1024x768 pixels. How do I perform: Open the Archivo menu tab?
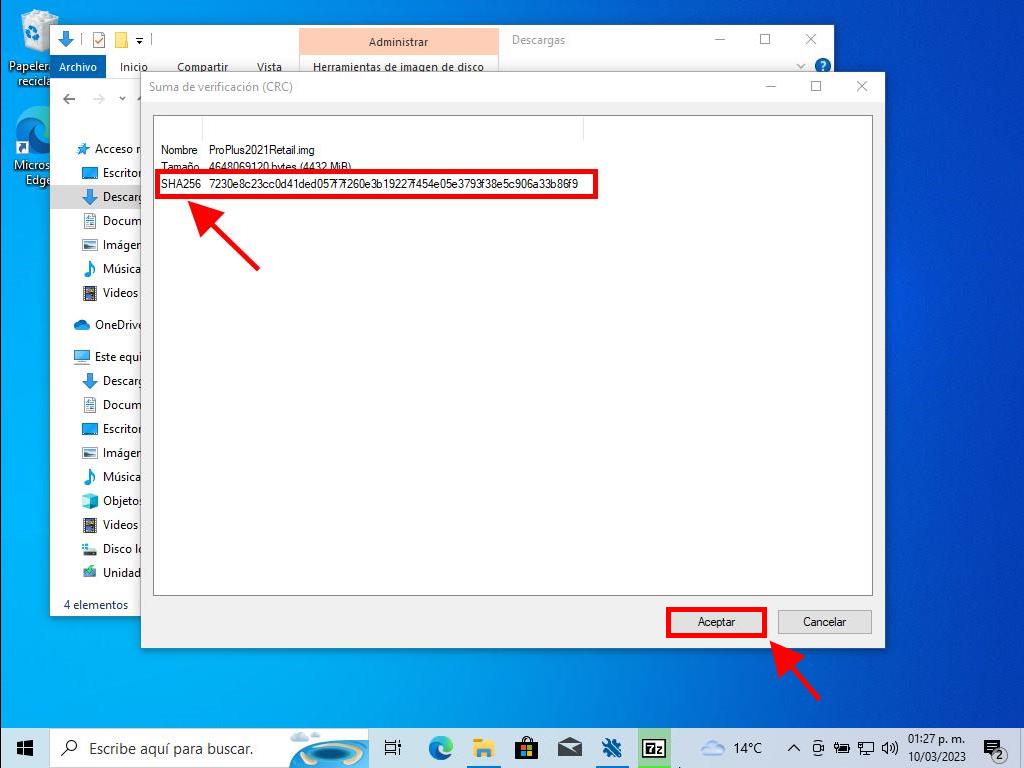pyautogui.click(x=78, y=67)
